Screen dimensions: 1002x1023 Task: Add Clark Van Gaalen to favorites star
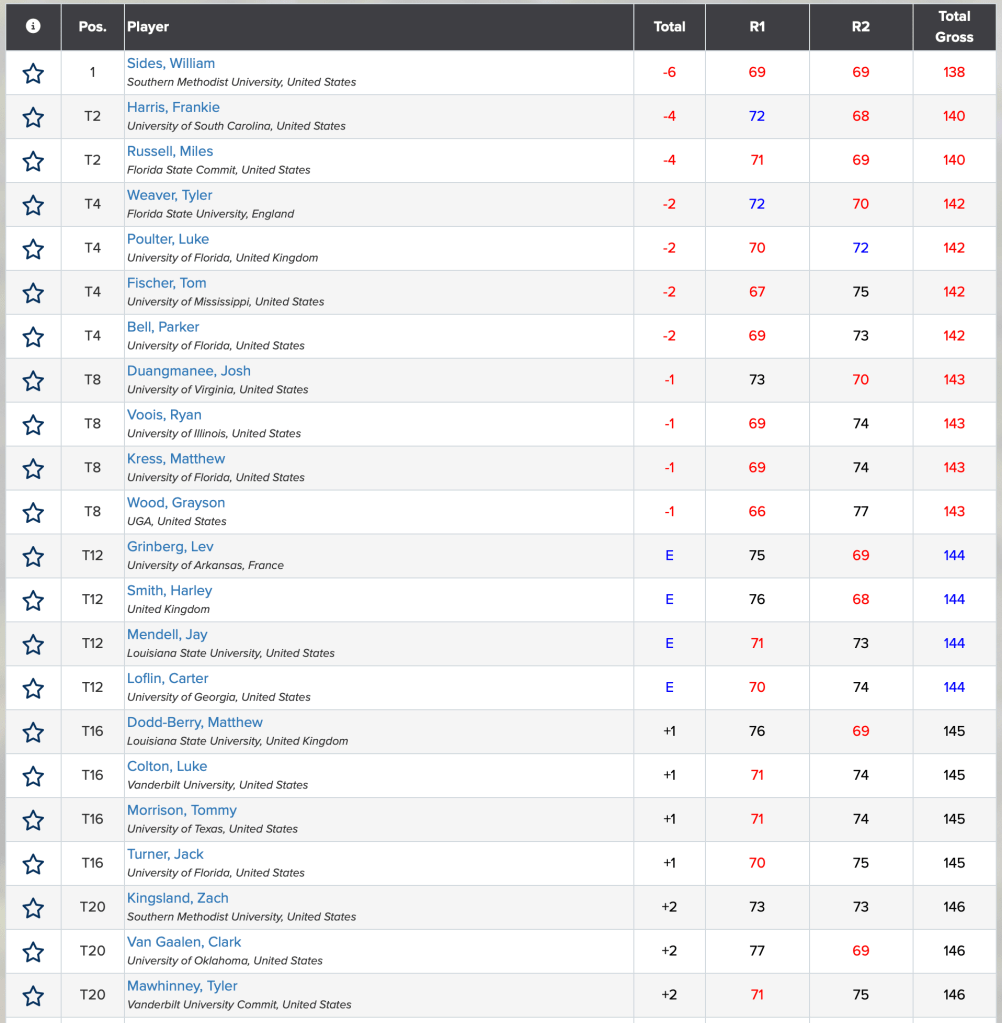point(33,952)
